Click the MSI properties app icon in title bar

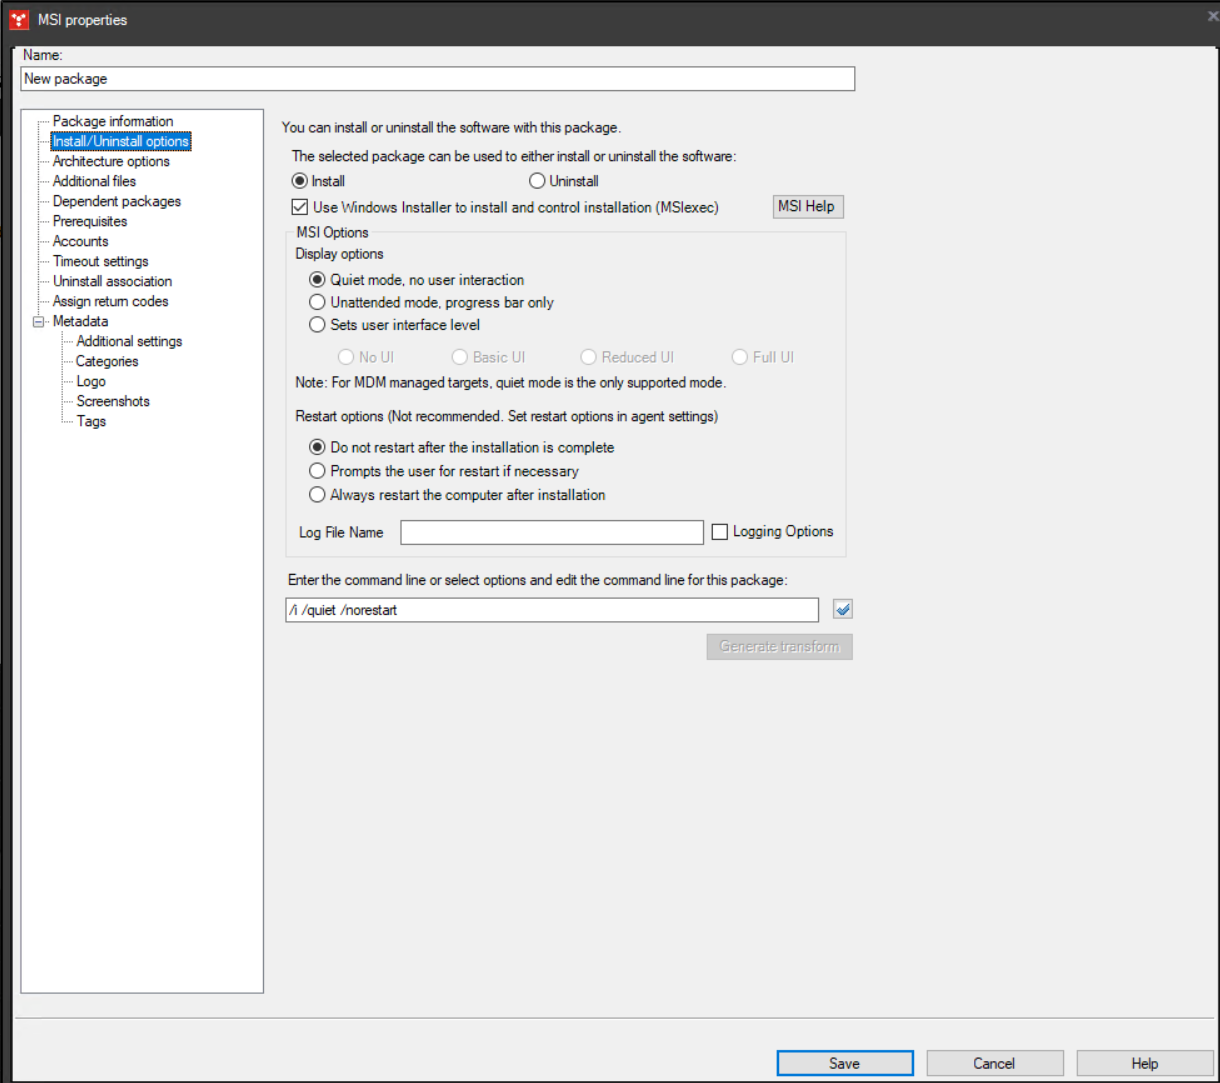pos(19,19)
